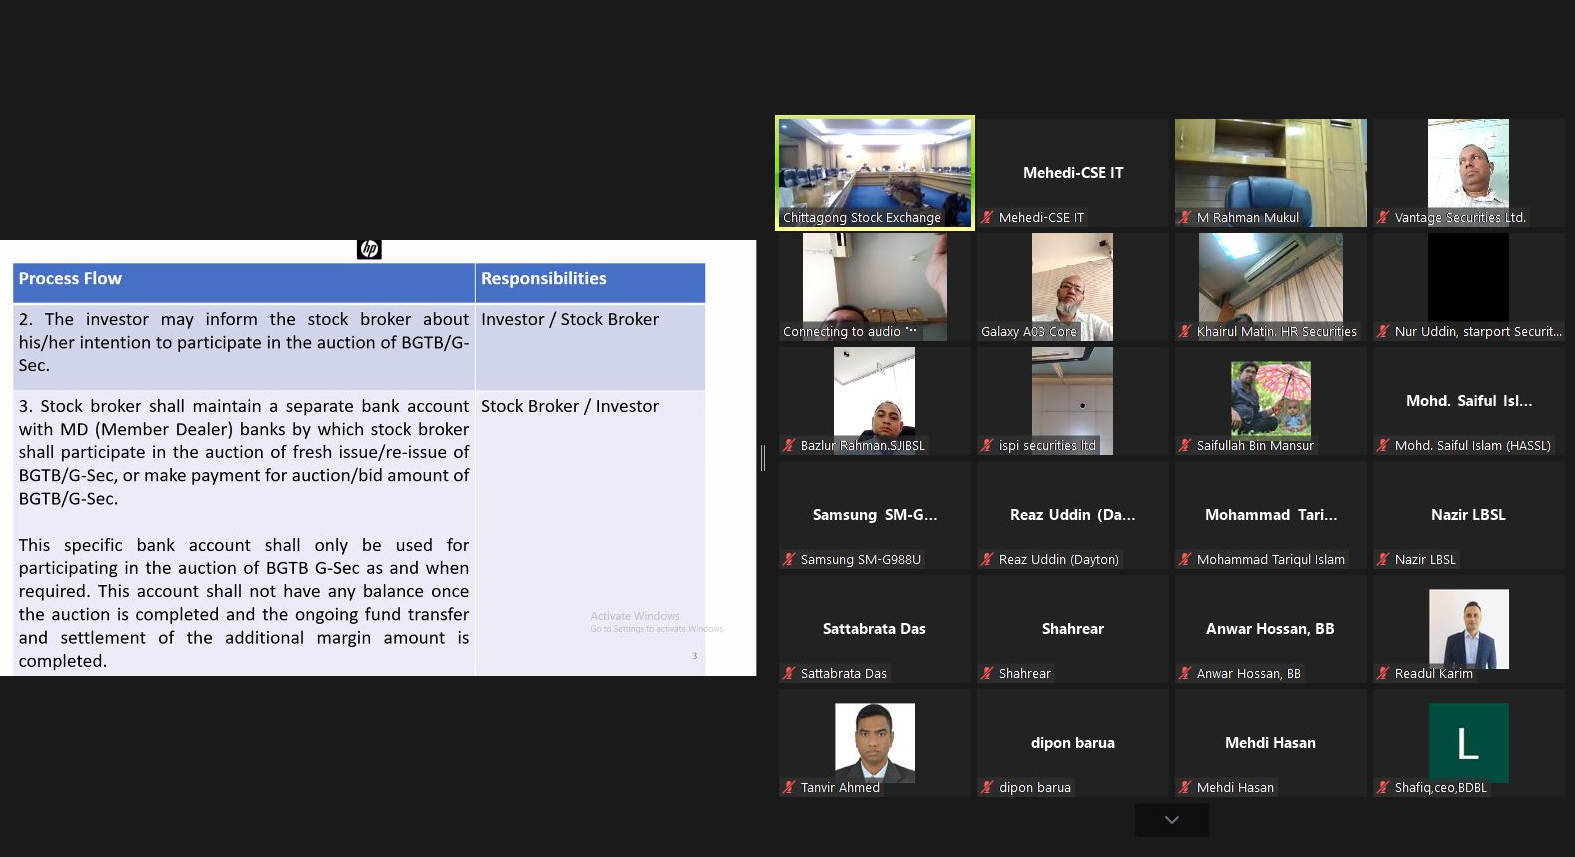Open Vantage Securities Ltd. participant video
The image size is (1575, 857).
tap(1468, 173)
